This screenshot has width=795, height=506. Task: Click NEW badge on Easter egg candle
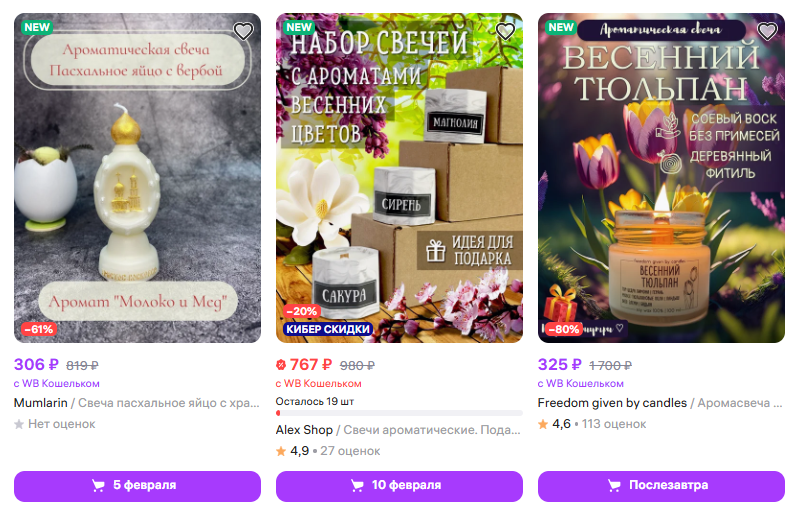37,27
